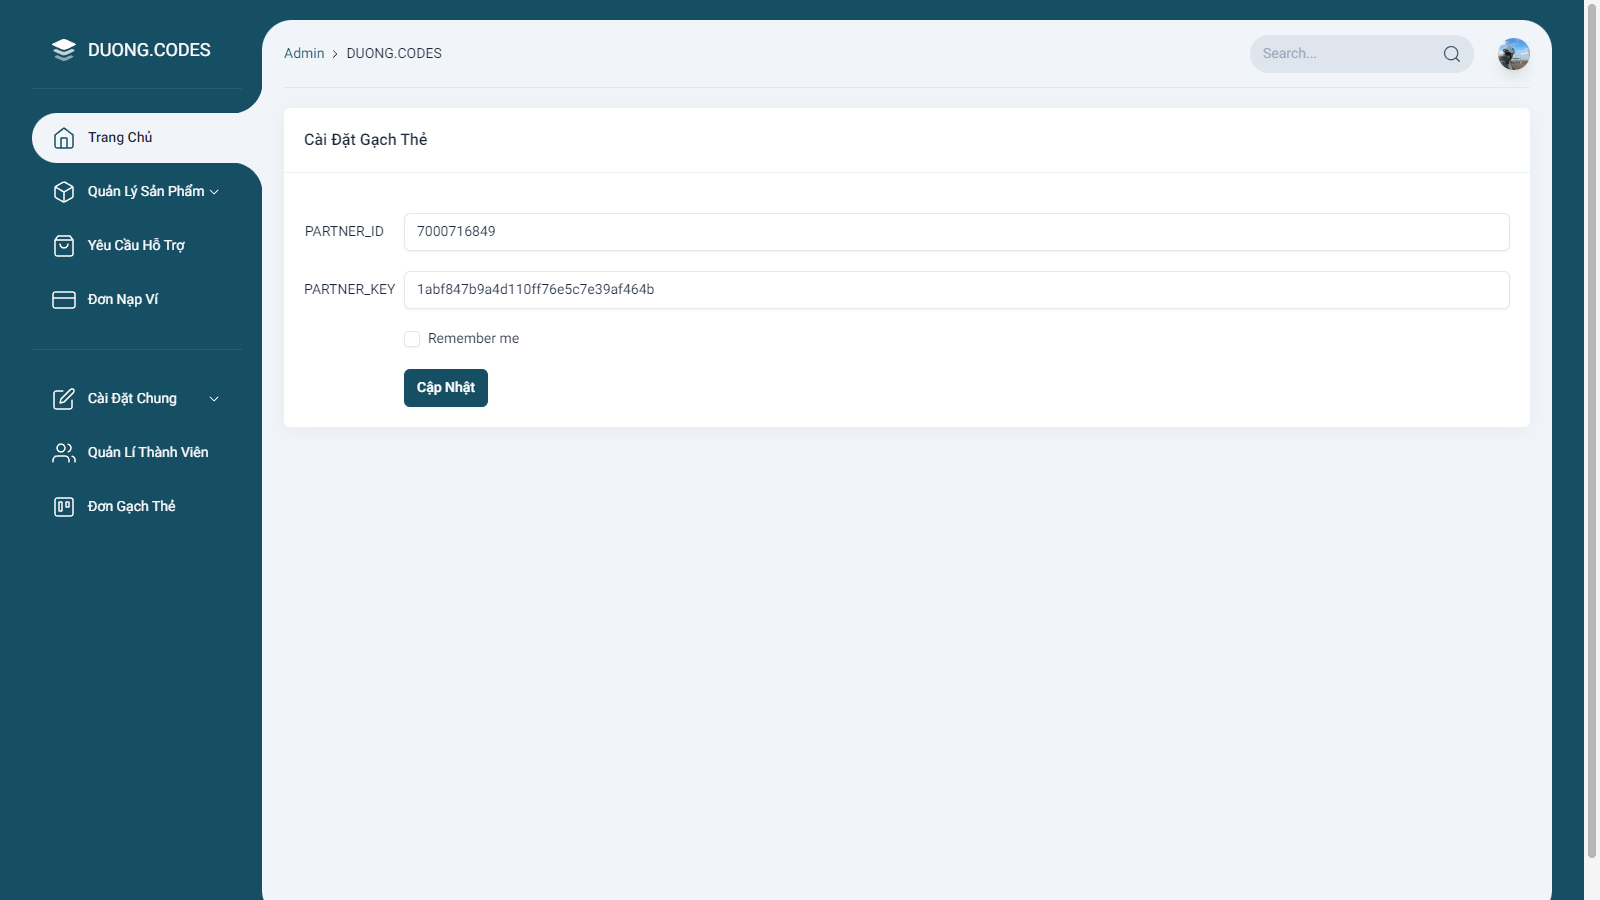Open the user avatar profile picture
This screenshot has width=1600, height=900.
[x=1513, y=54]
